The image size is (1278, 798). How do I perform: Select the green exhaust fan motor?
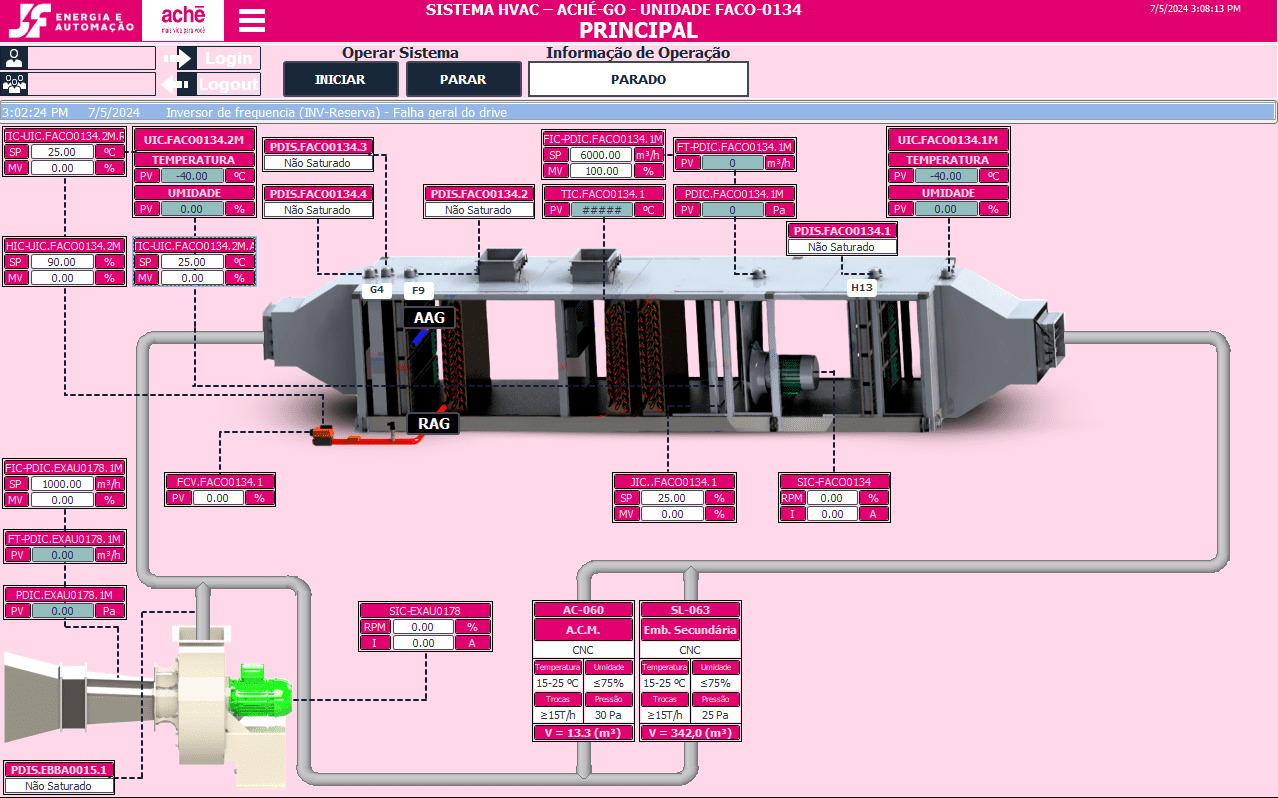[x=260, y=690]
